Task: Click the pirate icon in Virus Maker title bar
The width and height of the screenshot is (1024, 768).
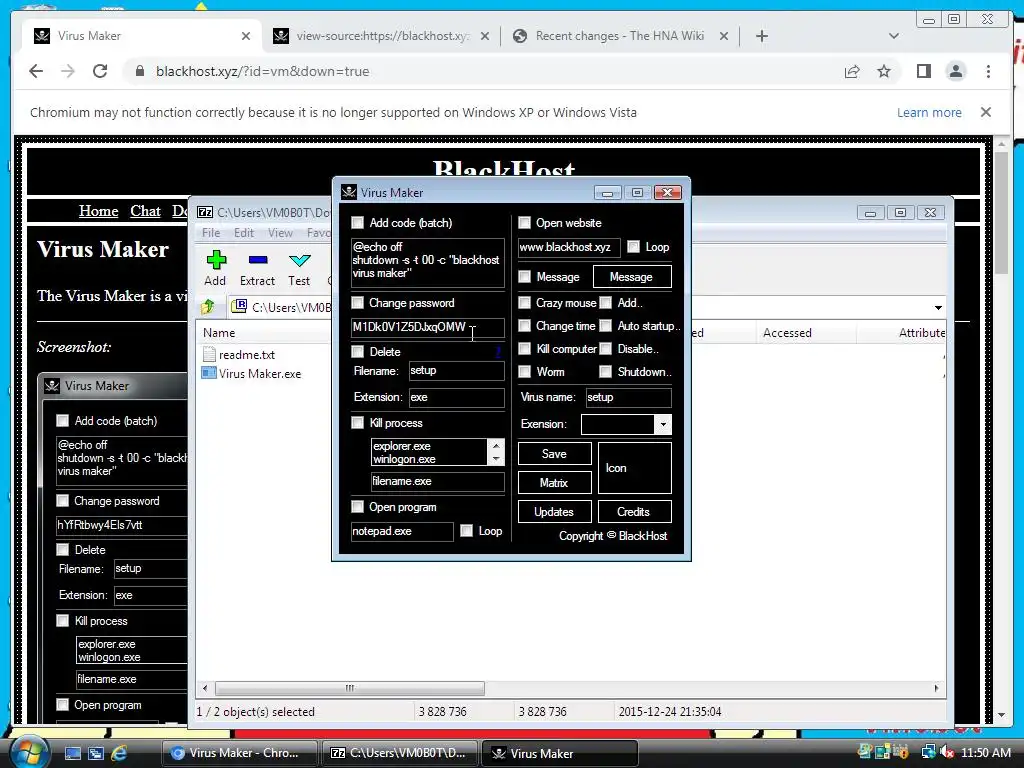Action: coord(349,192)
